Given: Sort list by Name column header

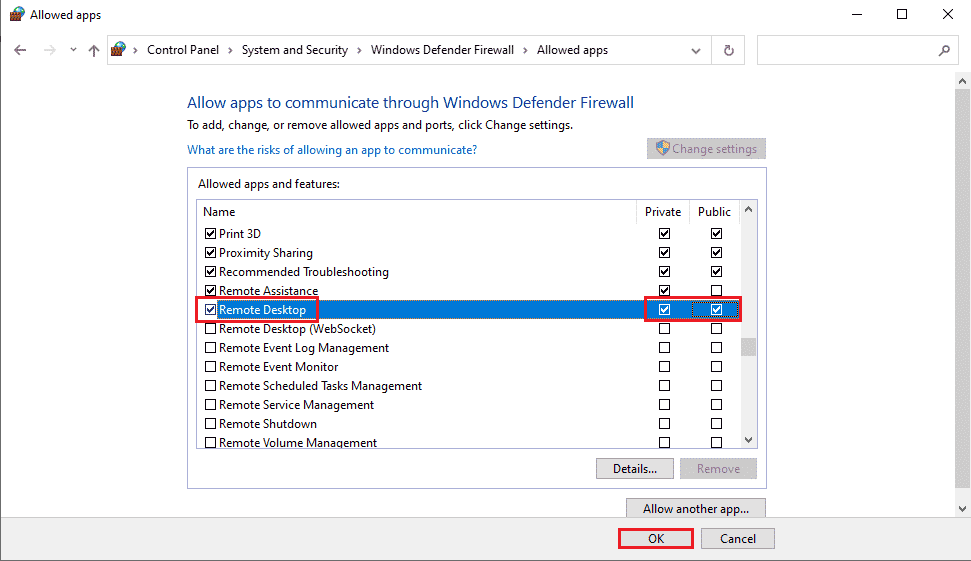Looking at the screenshot, I should (219, 212).
